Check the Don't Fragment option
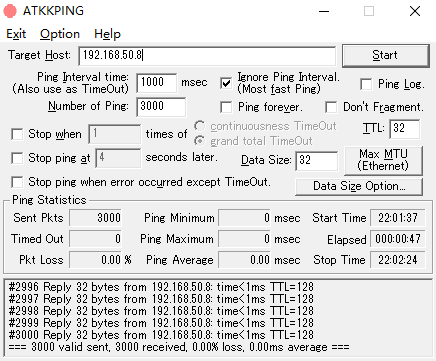Viewport: 436px width, 361px height. (x=331, y=107)
